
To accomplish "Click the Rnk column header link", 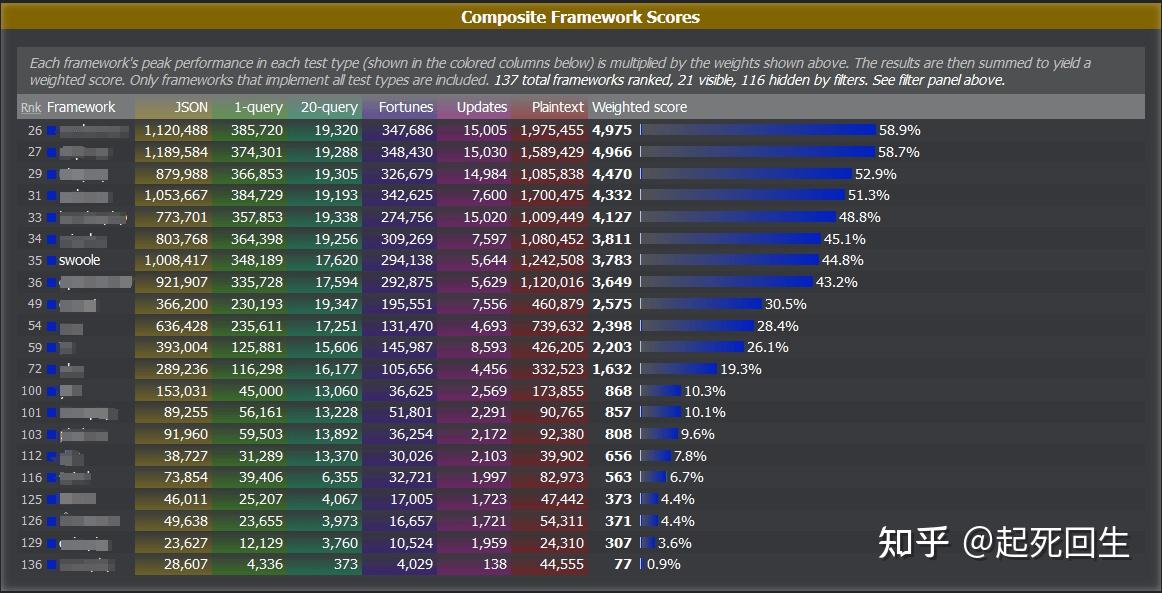I will click(x=31, y=107).
